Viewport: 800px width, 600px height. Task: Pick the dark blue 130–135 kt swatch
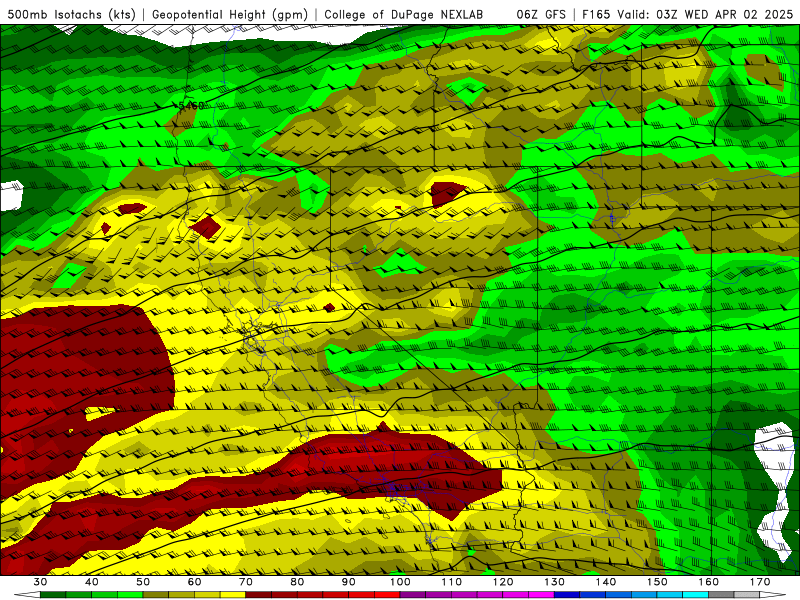click(x=567, y=595)
